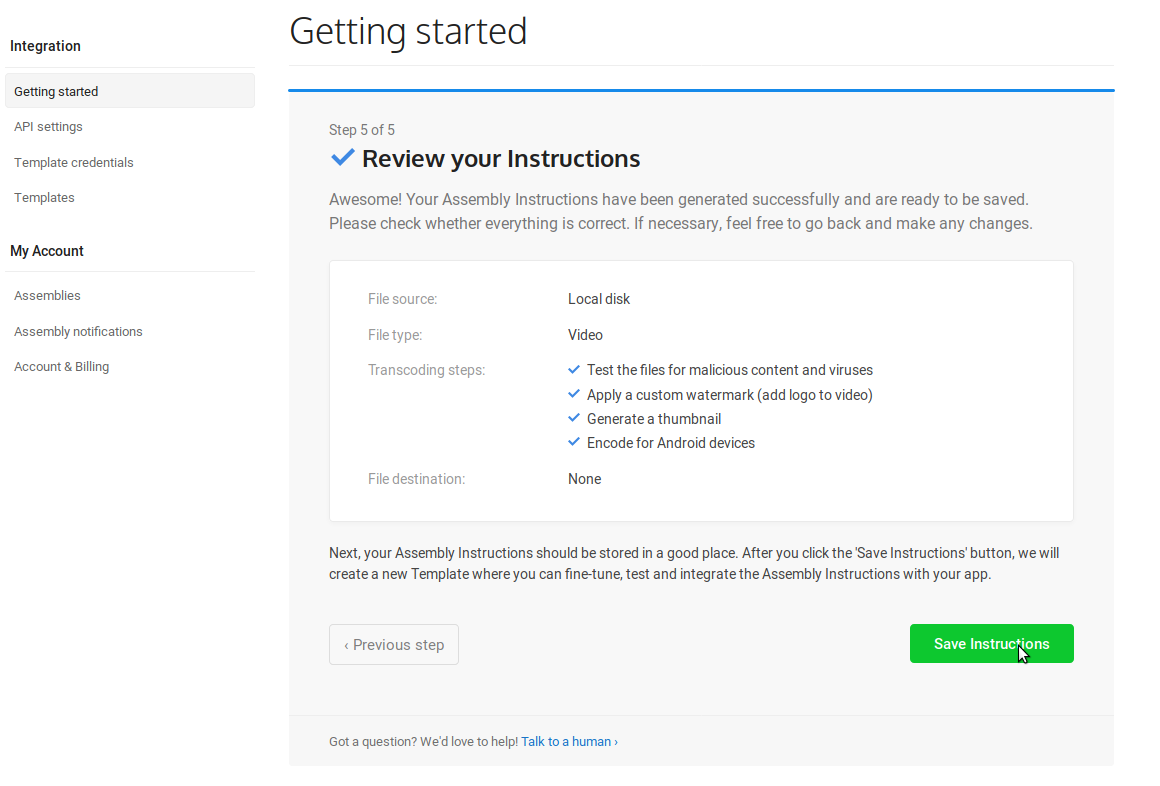Image resolution: width=1160 pixels, height=786 pixels.
Task: Go to API settings
Action: (48, 127)
